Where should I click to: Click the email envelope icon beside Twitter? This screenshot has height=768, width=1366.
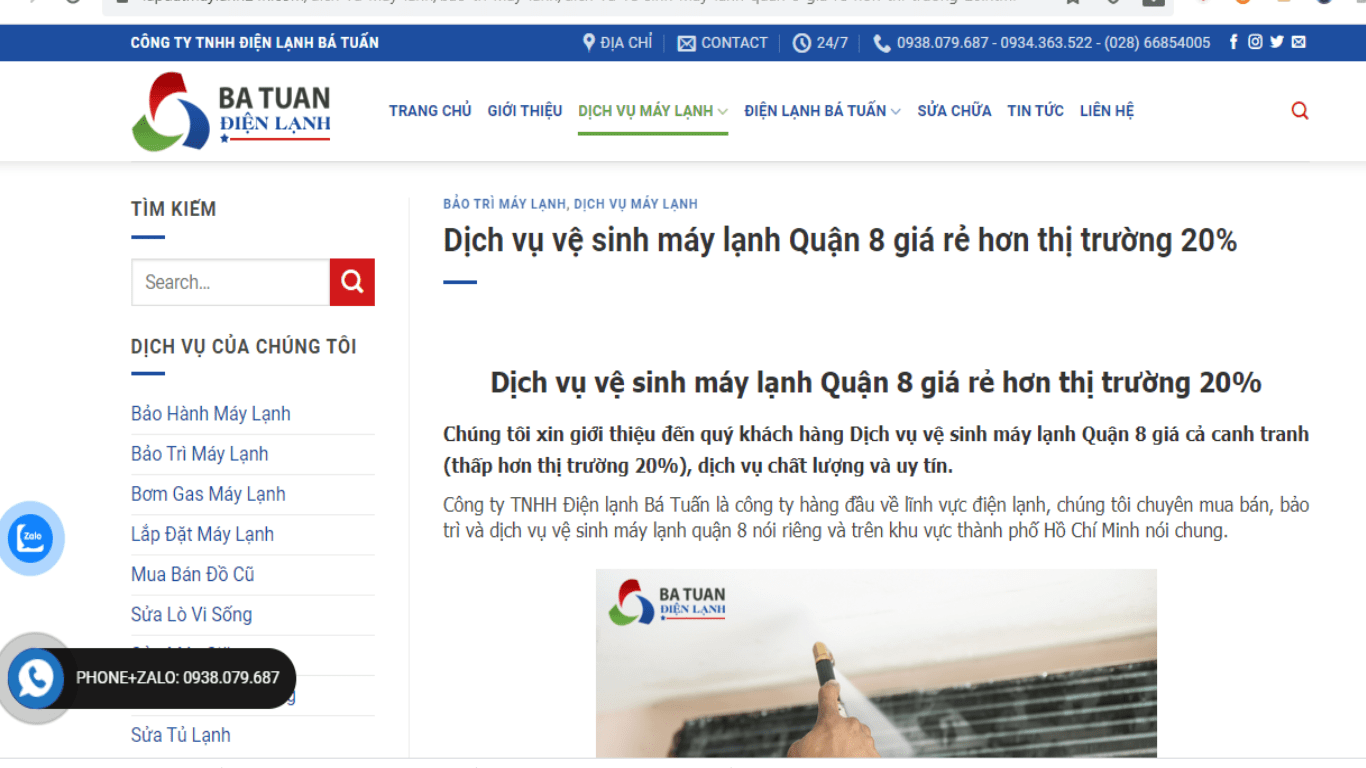1298,42
